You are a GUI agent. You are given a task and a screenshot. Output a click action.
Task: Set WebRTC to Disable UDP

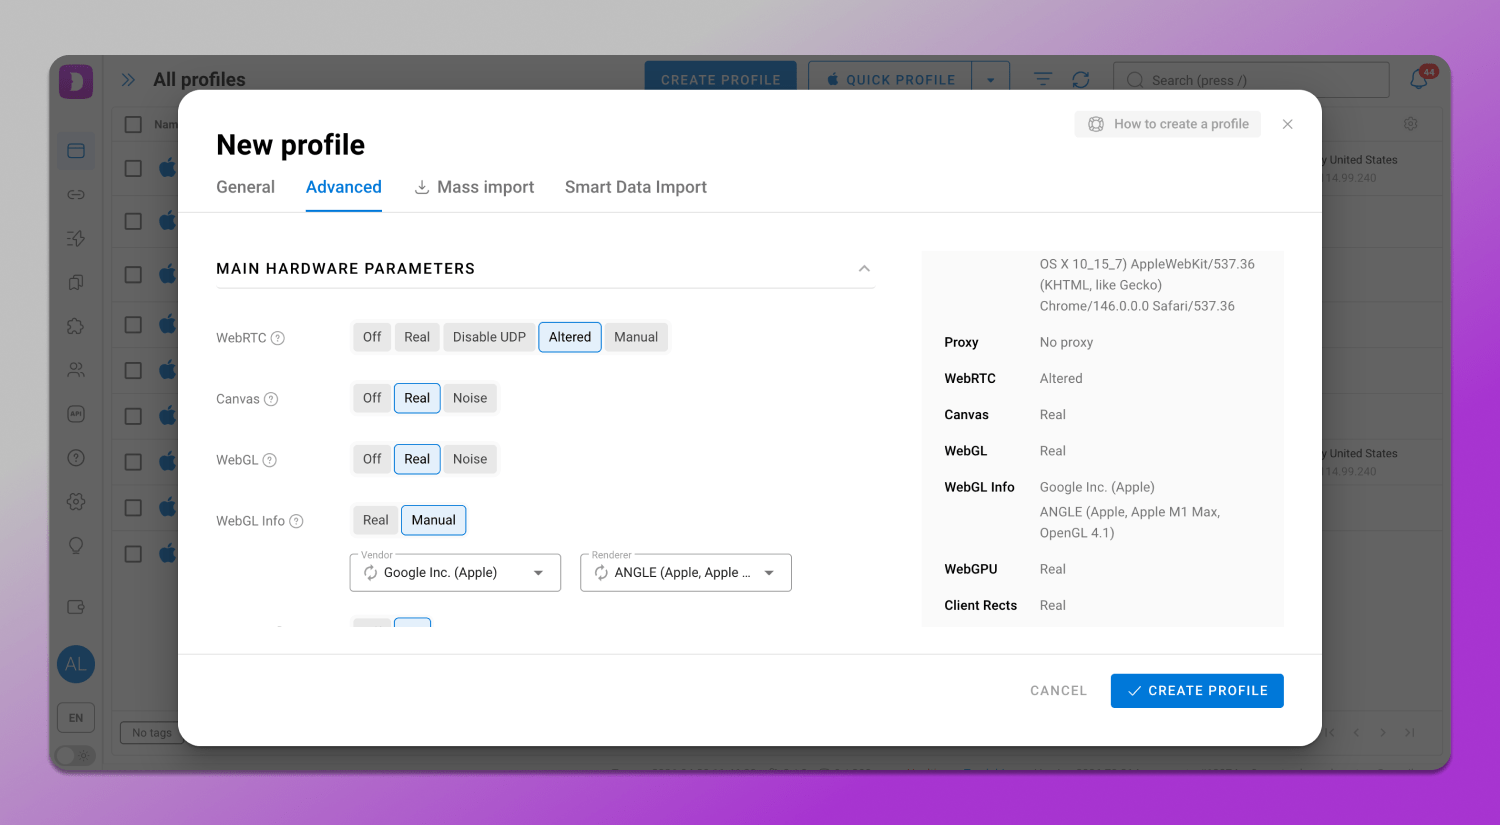[x=489, y=337]
